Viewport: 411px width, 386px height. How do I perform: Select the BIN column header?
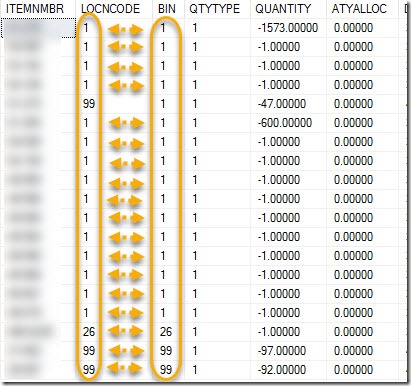click(x=167, y=9)
